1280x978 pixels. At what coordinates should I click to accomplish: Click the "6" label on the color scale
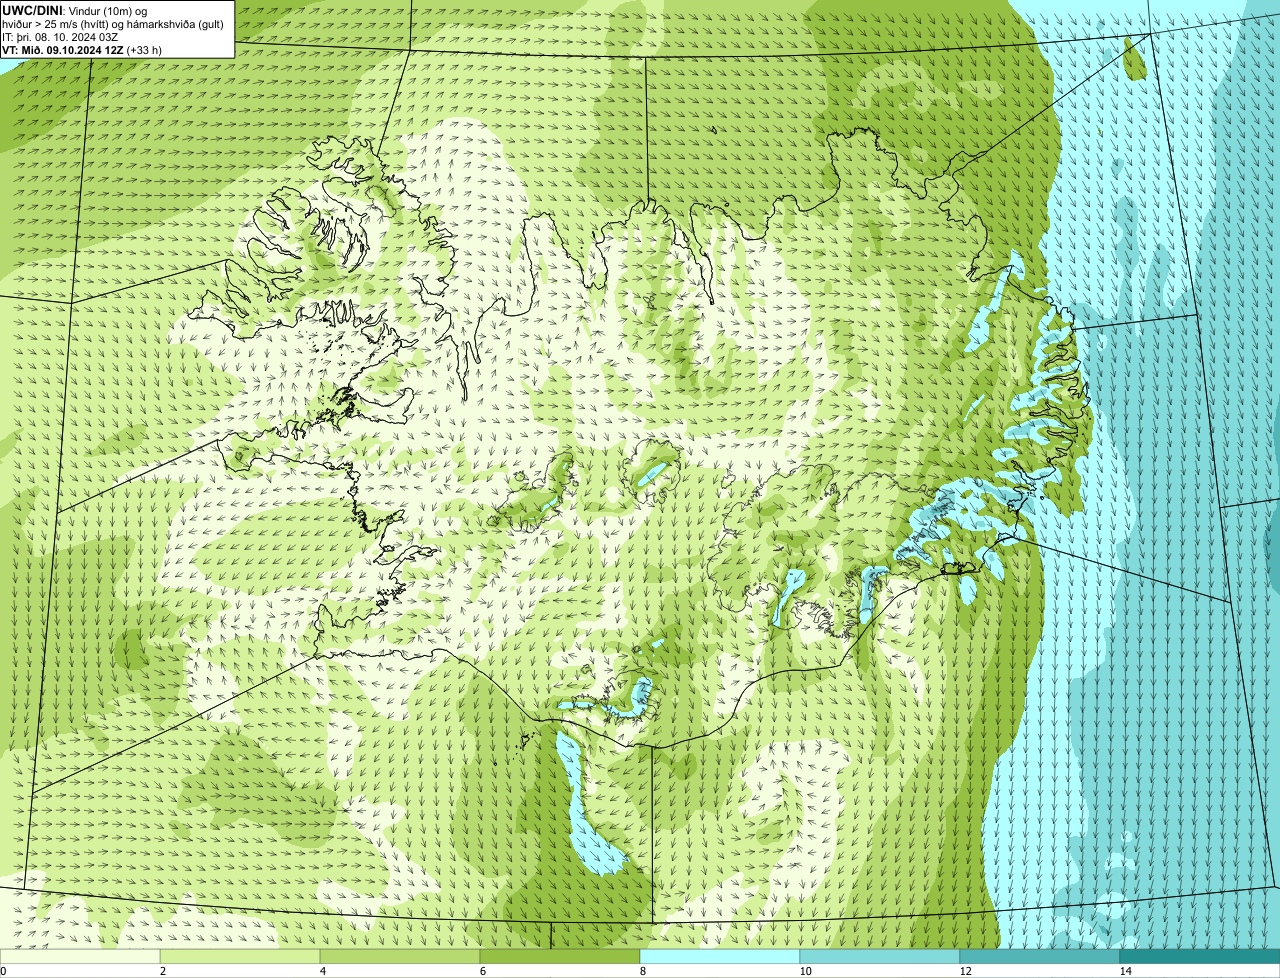click(x=483, y=971)
